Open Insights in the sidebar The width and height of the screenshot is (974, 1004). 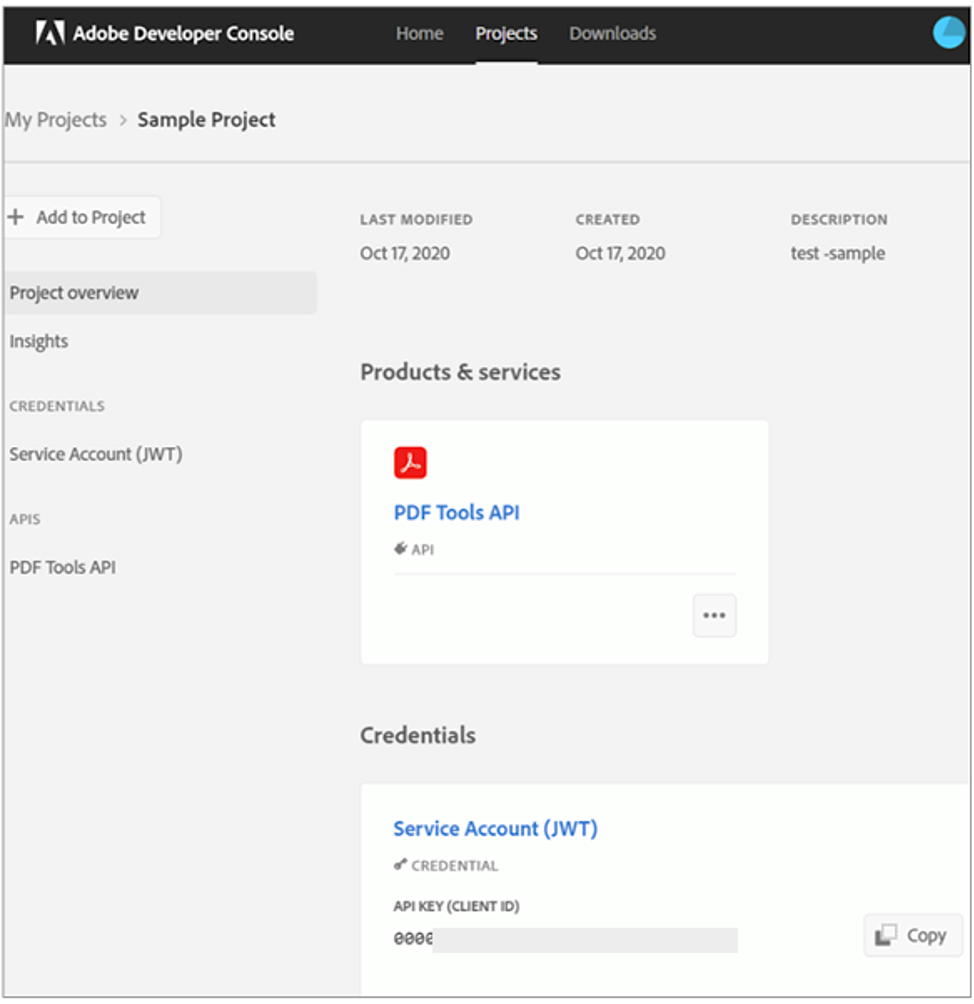pyautogui.click(x=39, y=341)
